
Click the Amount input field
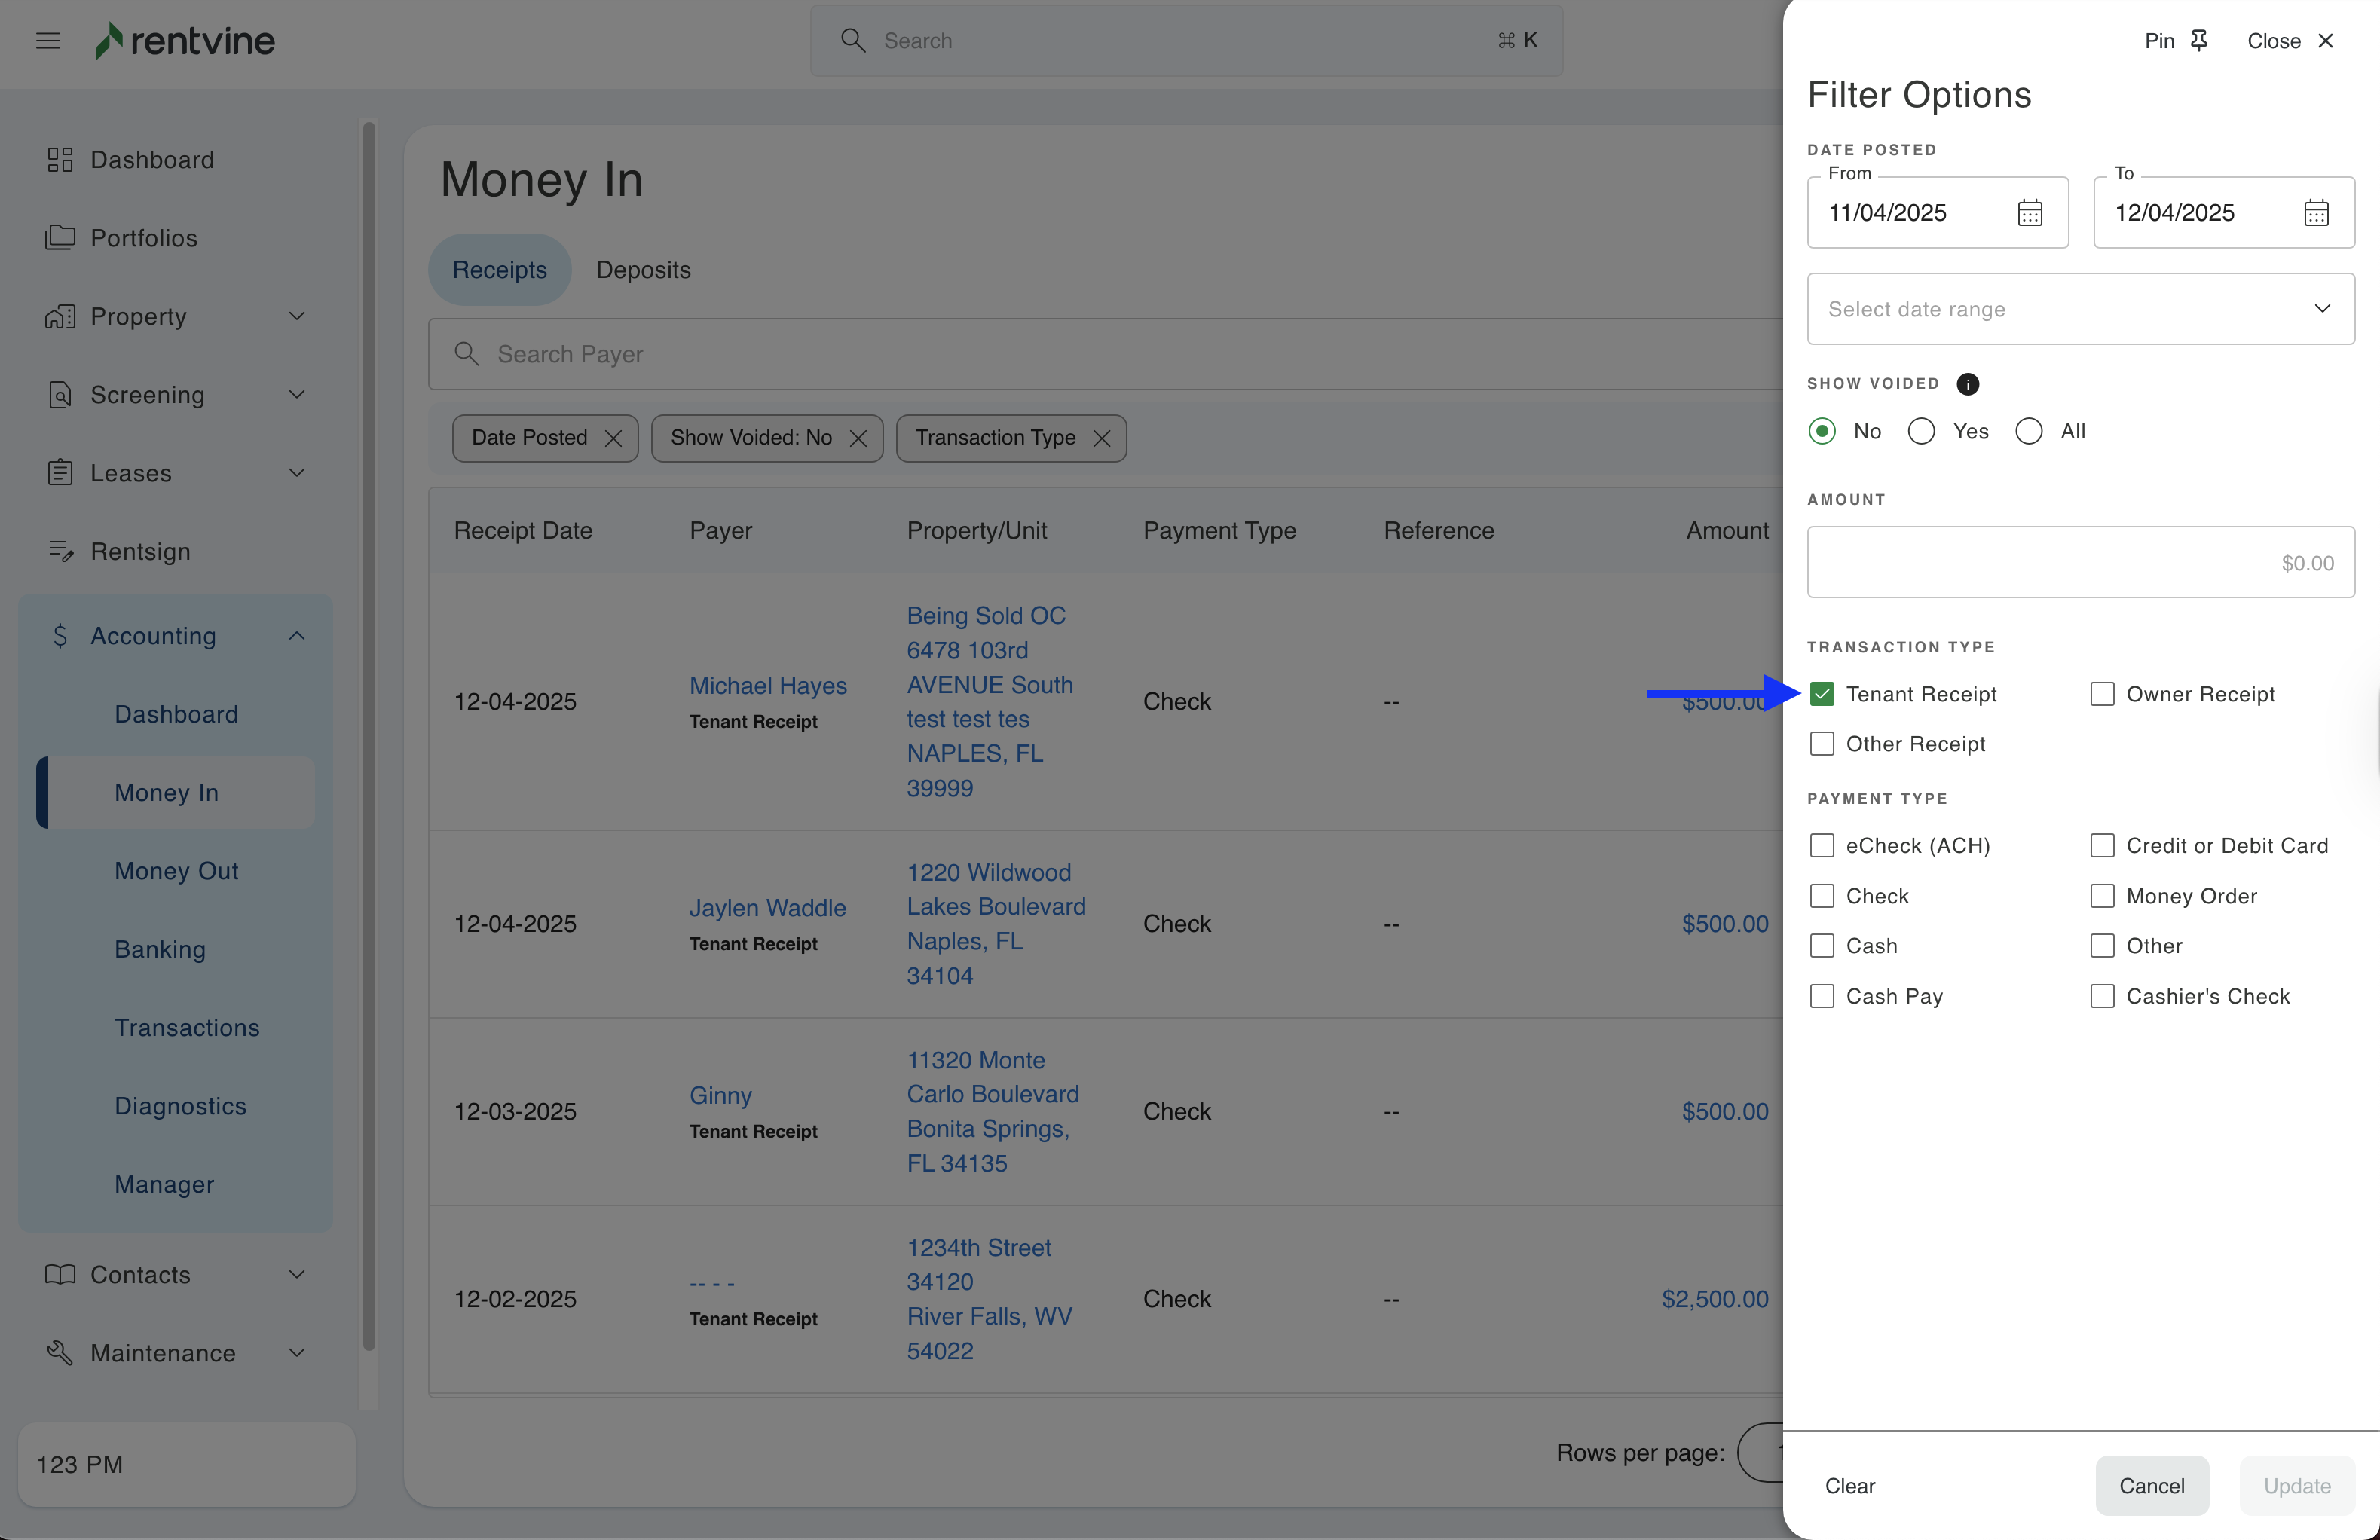click(2080, 563)
